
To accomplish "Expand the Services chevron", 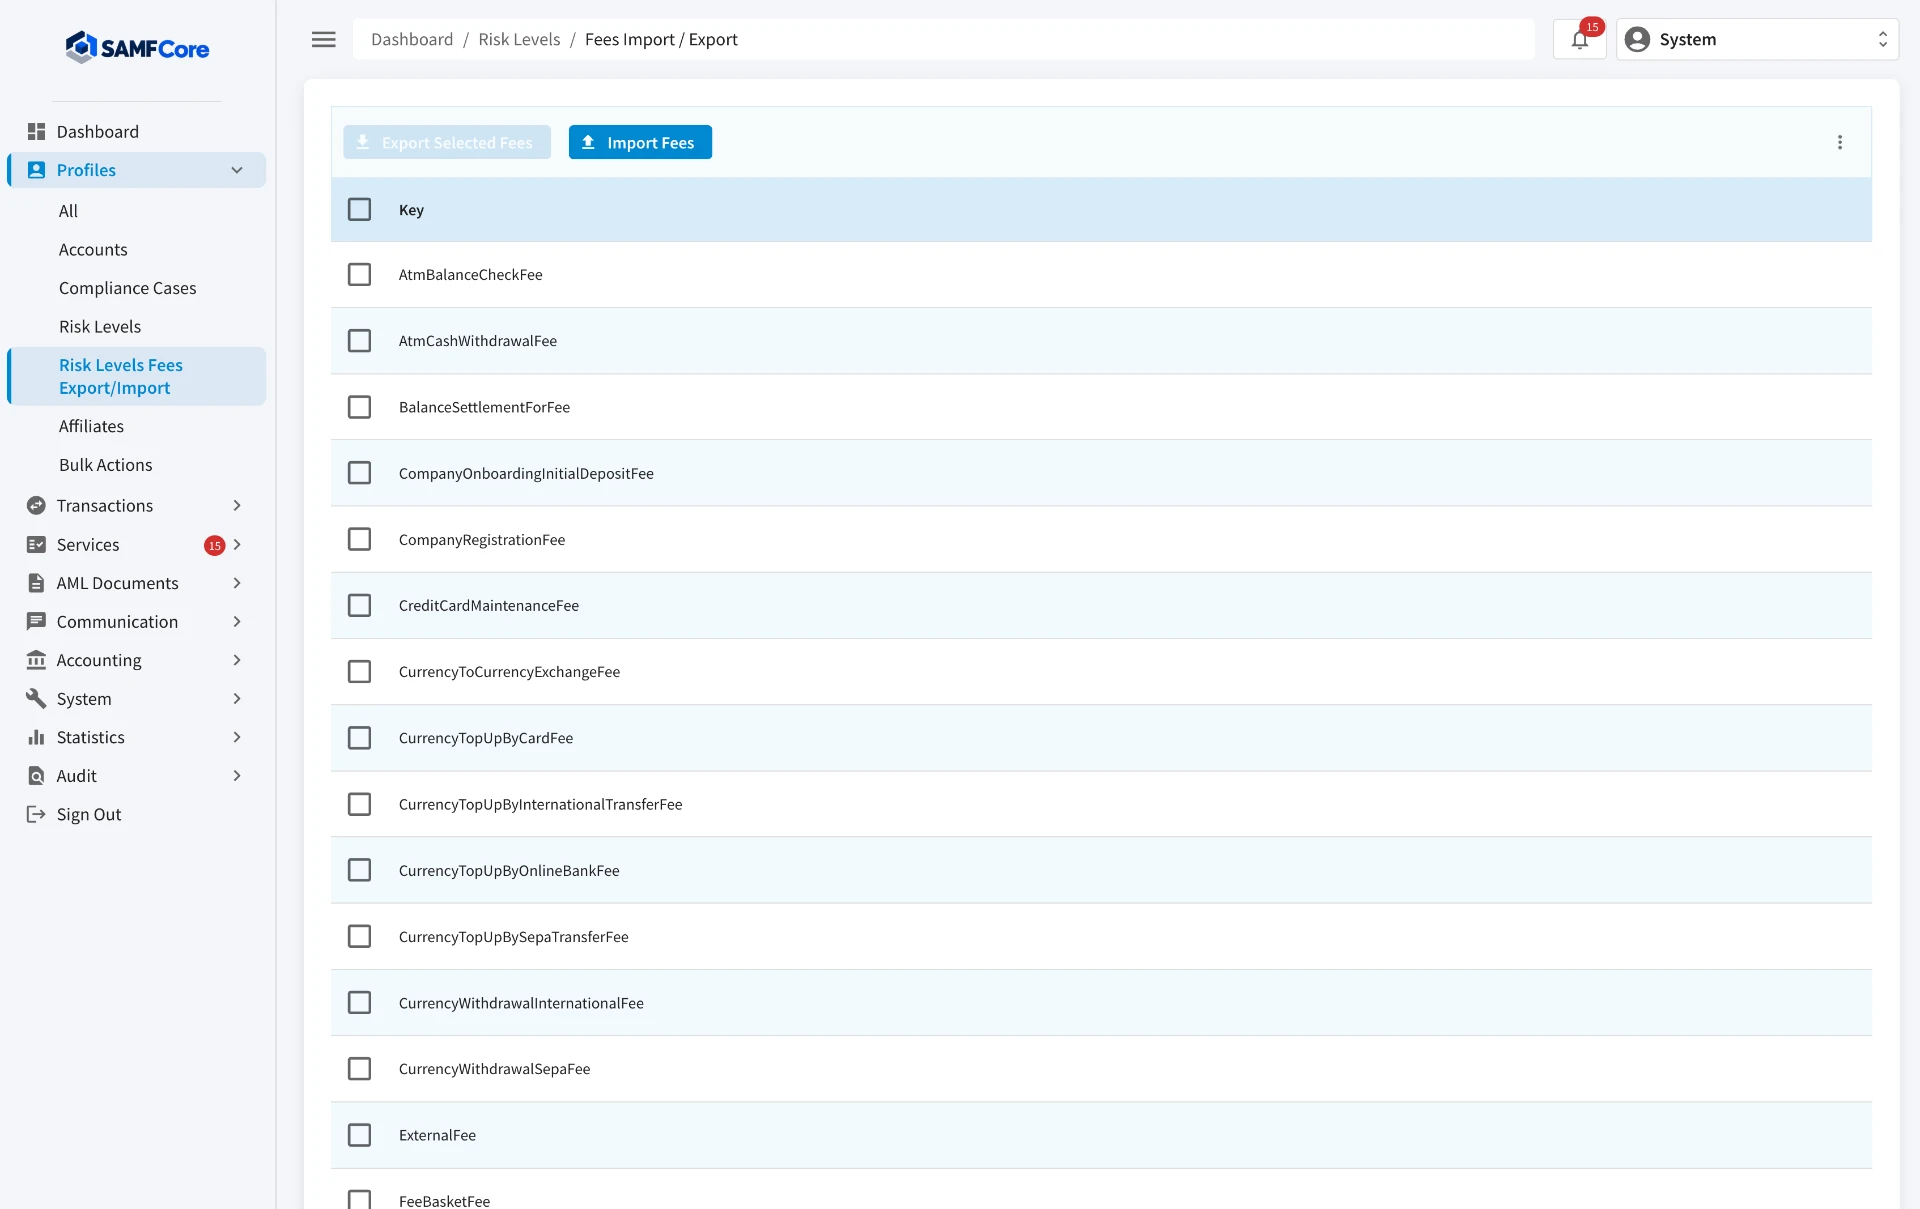I will pyautogui.click(x=237, y=544).
